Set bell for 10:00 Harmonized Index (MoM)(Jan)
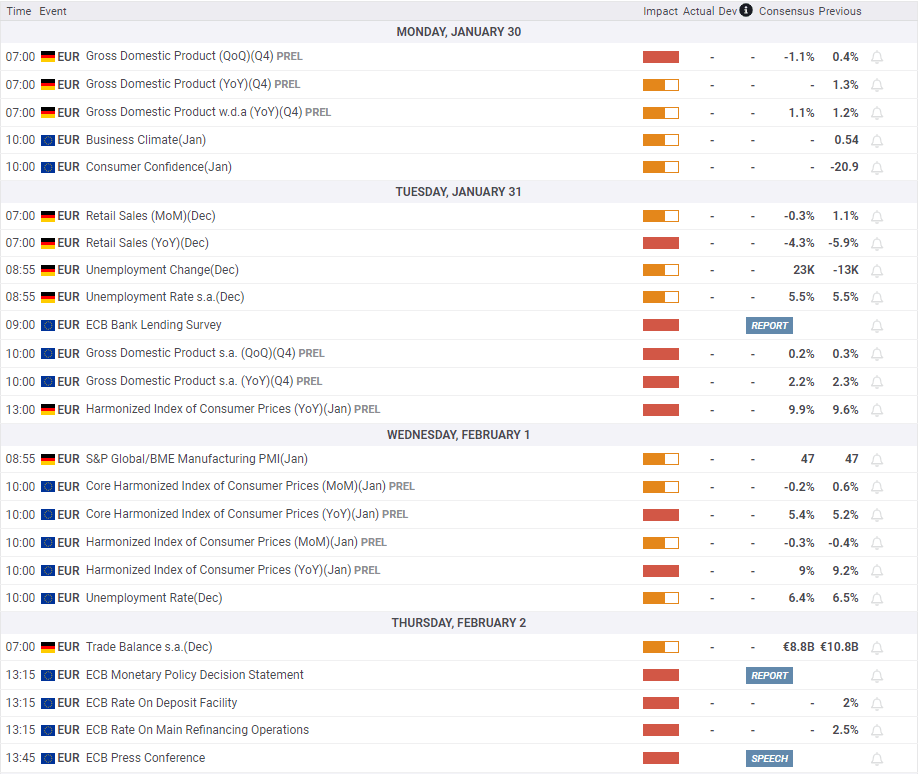The image size is (918, 774). [x=877, y=543]
